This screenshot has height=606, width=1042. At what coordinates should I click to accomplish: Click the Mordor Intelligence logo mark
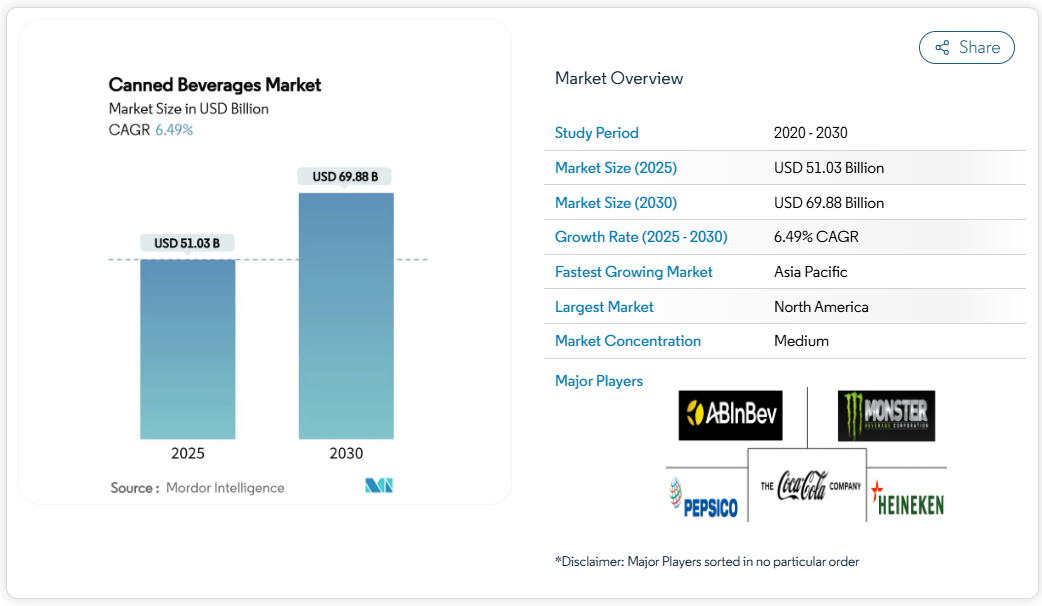pos(379,486)
